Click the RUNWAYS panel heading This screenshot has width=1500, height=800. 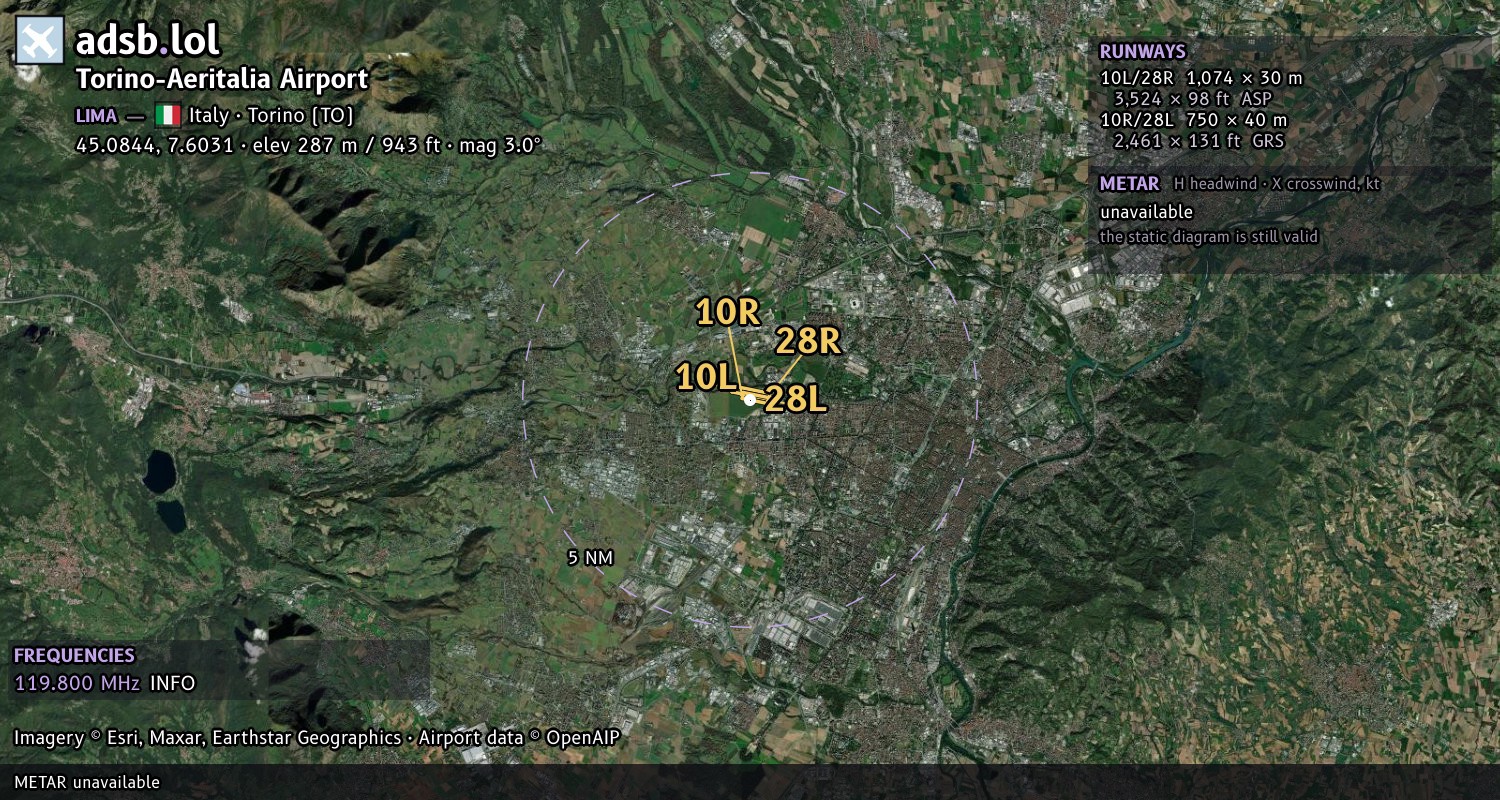[1142, 52]
